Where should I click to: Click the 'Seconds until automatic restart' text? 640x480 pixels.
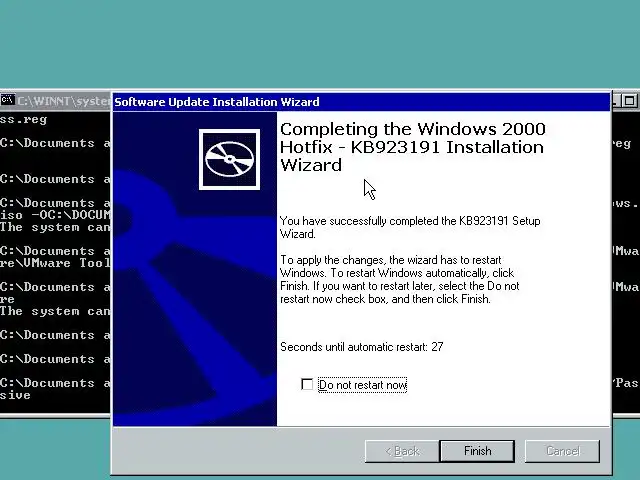click(362, 347)
